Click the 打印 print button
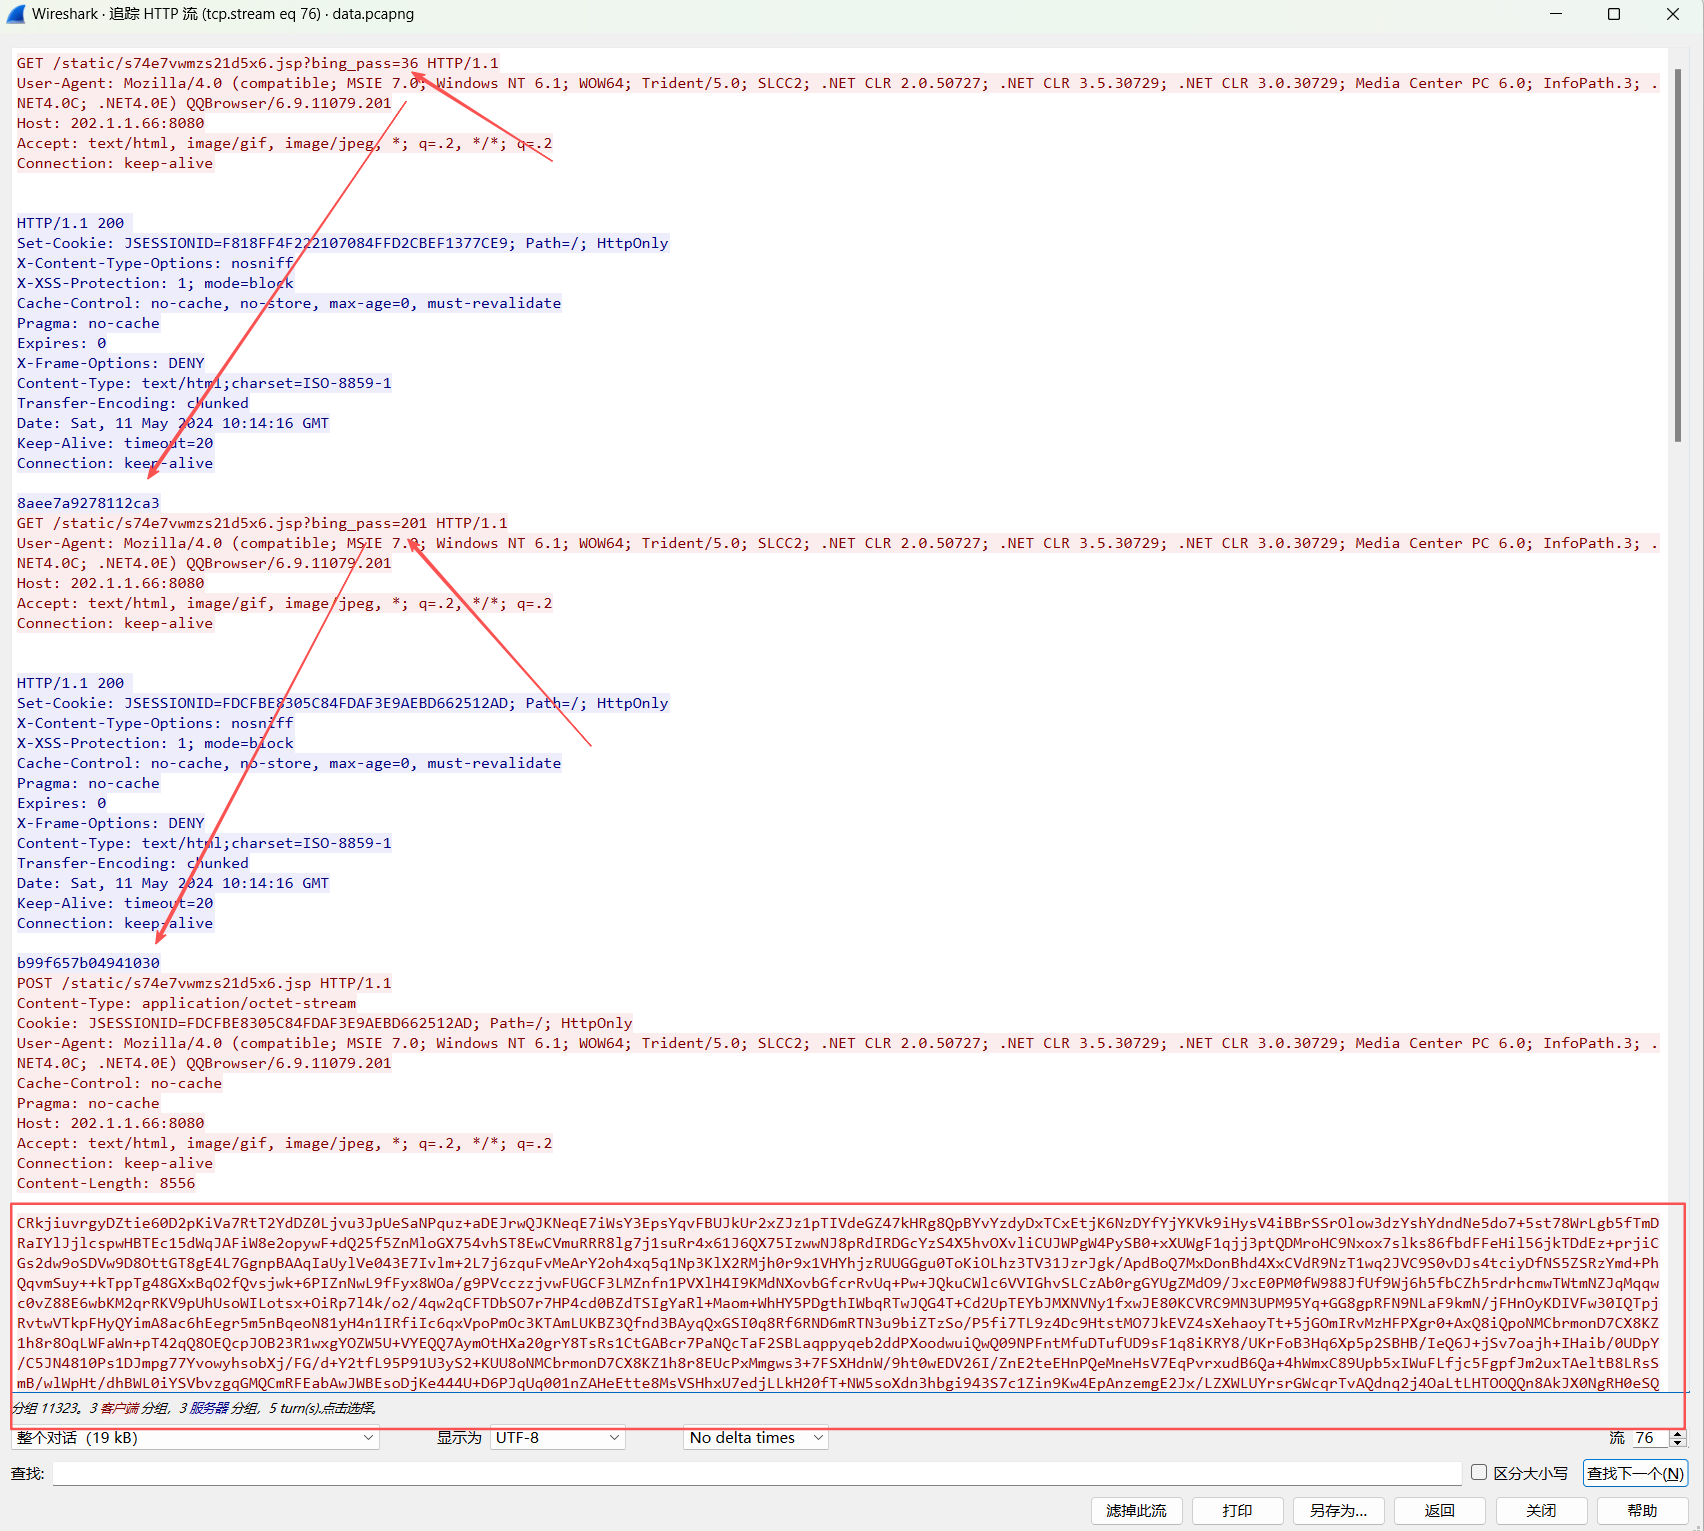The height and width of the screenshot is (1531, 1704). point(1237,1511)
